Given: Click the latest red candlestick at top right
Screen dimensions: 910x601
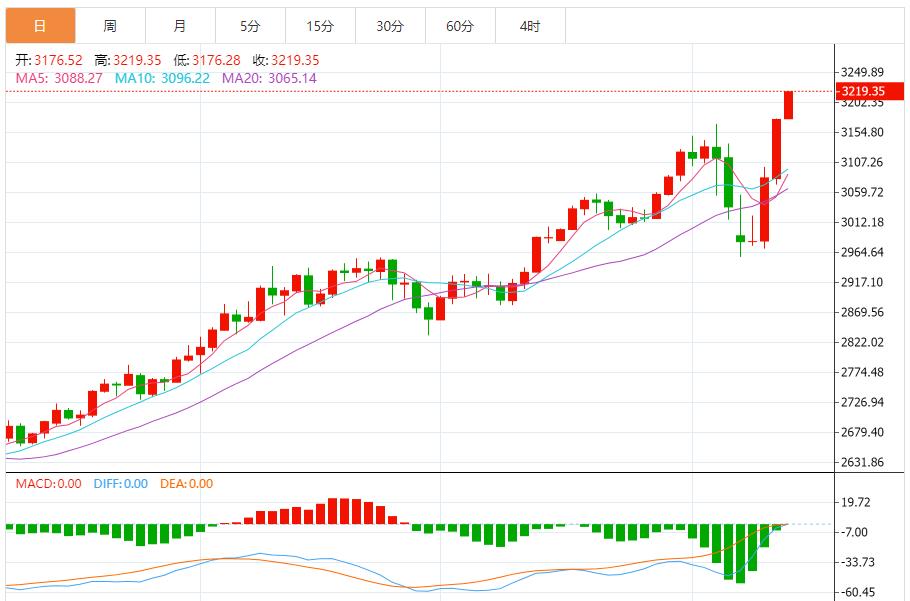Looking at the screenshot, I should tap(788, 105).
